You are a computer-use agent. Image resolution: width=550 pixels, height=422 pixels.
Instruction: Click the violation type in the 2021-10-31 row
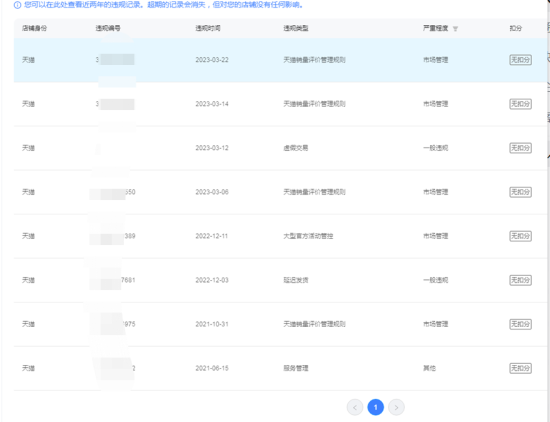tap(314, 324)
